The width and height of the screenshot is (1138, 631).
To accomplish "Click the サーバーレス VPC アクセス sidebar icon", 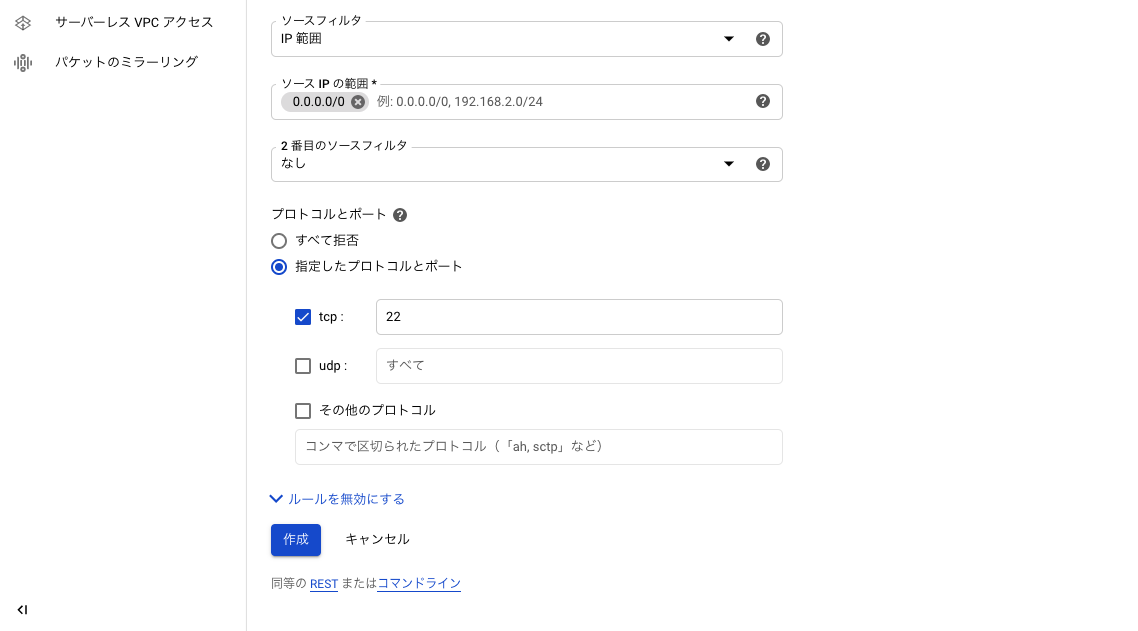I will tap(23, 21).
